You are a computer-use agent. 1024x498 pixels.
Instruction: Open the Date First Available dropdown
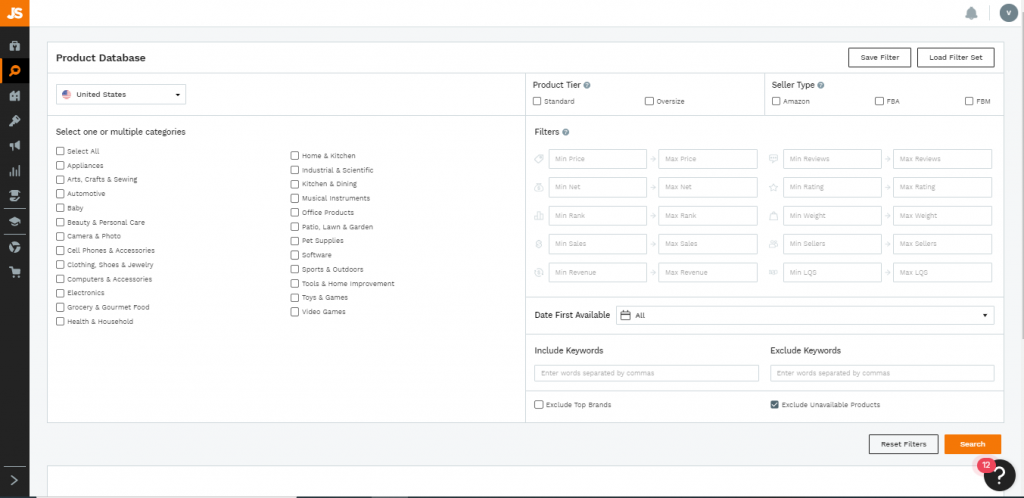(805, 315)
